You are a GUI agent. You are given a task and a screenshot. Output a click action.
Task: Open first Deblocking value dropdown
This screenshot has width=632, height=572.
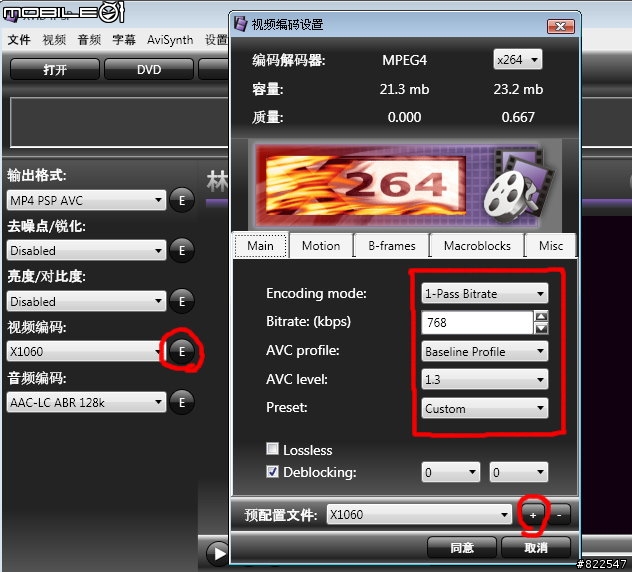pos(451,472)
